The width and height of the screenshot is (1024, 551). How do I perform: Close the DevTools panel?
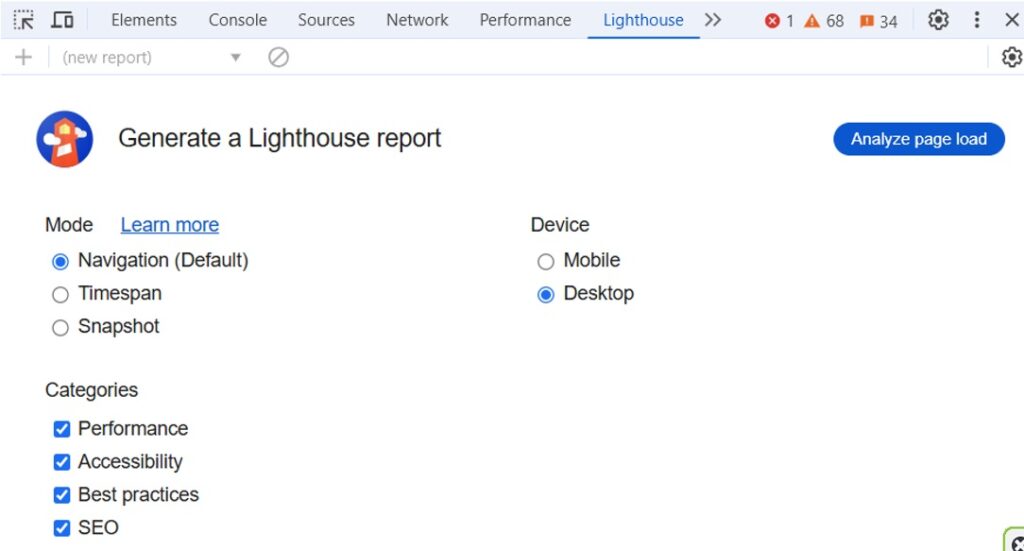[1012, 20]
